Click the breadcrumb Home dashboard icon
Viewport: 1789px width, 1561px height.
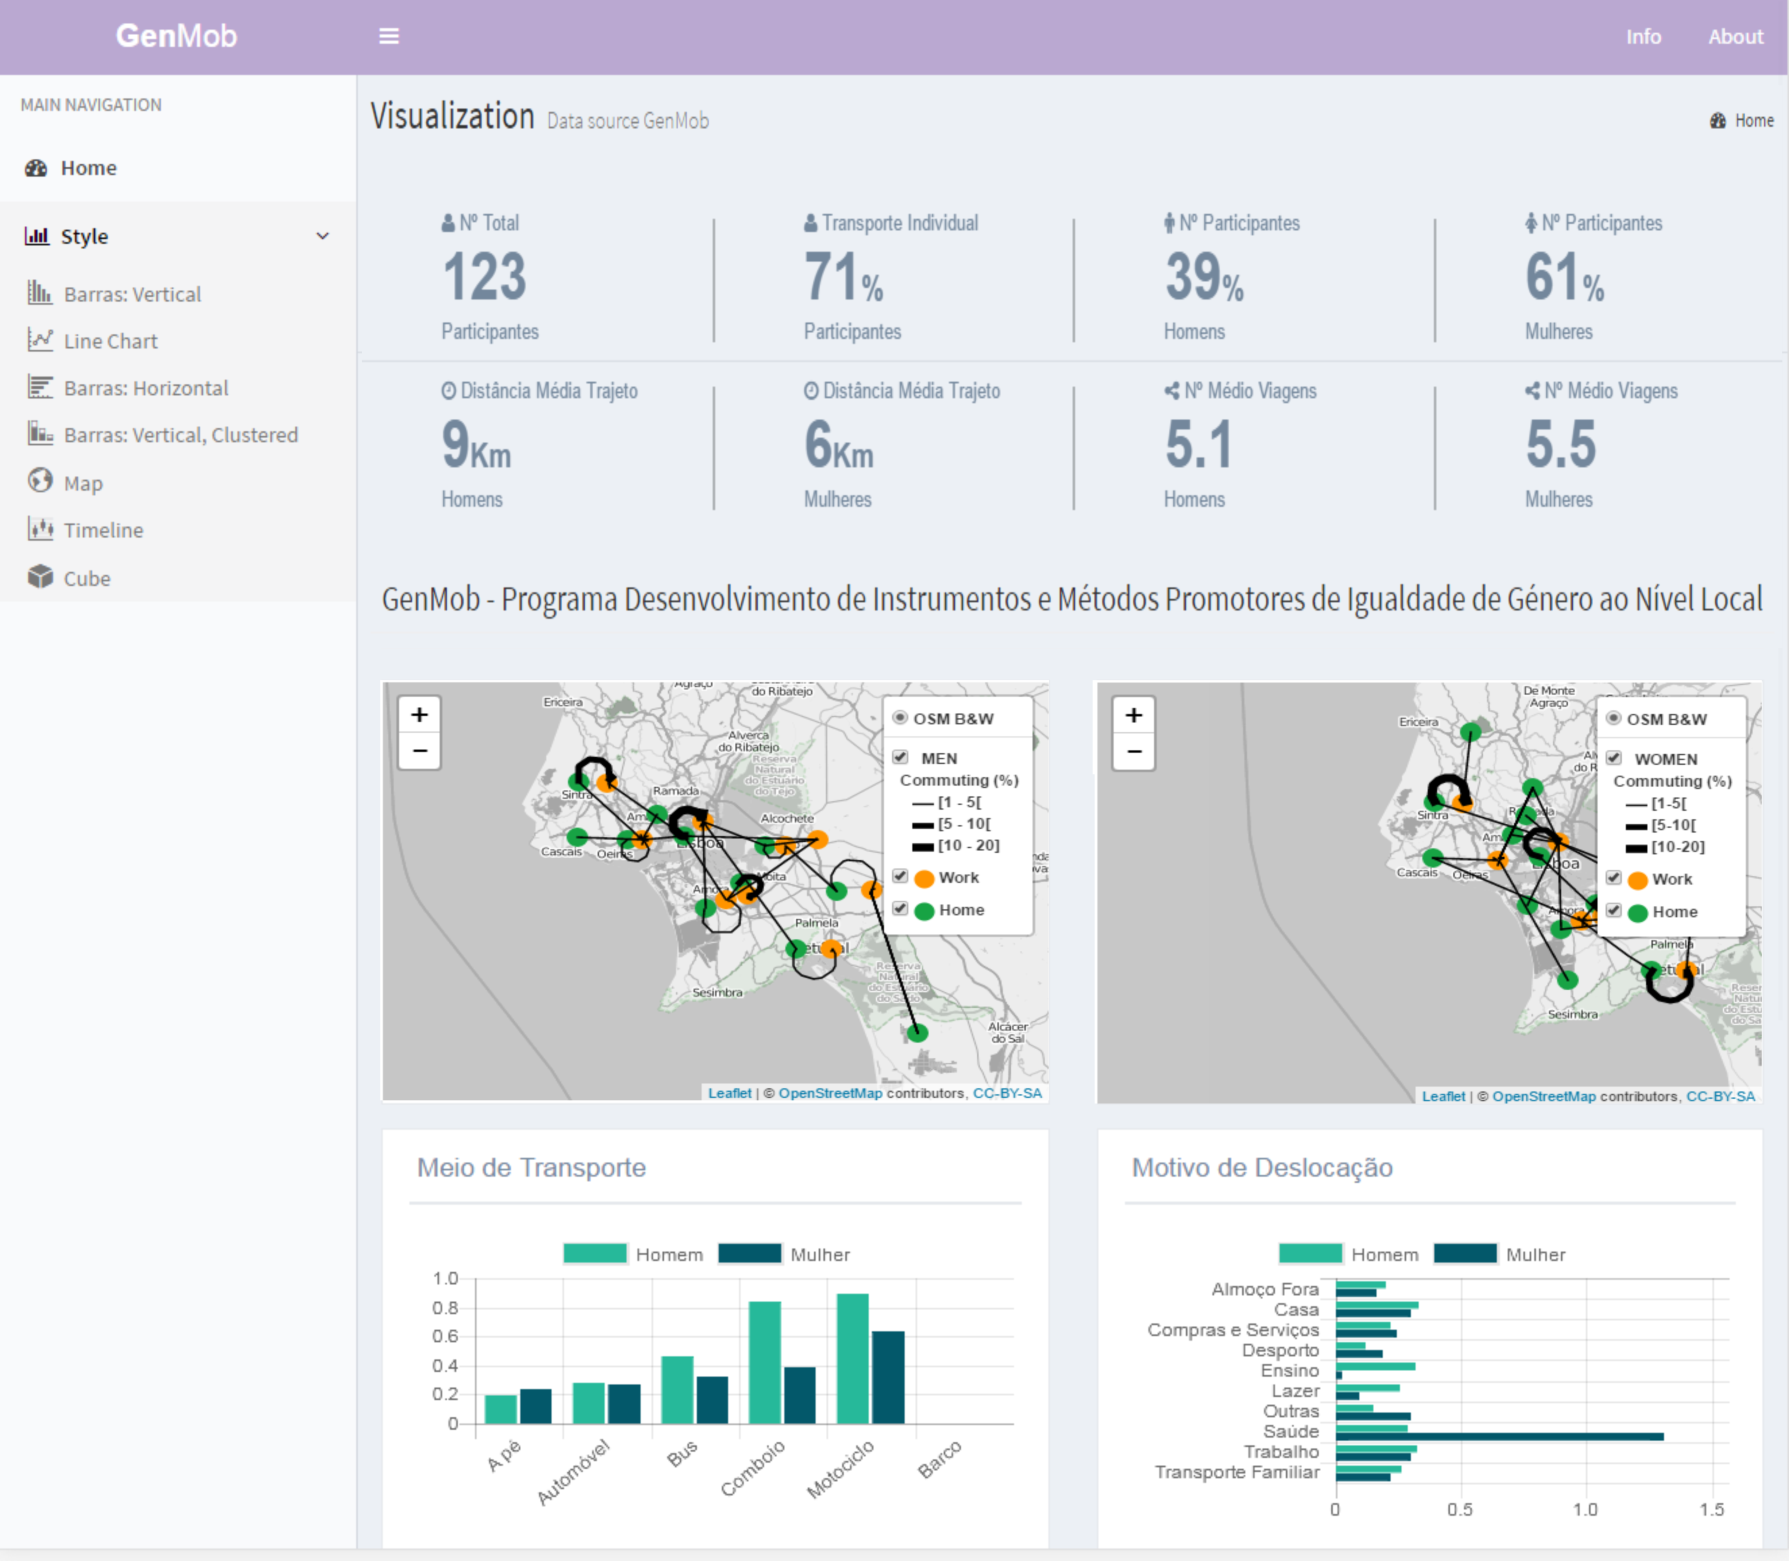tap(1718, 121)
